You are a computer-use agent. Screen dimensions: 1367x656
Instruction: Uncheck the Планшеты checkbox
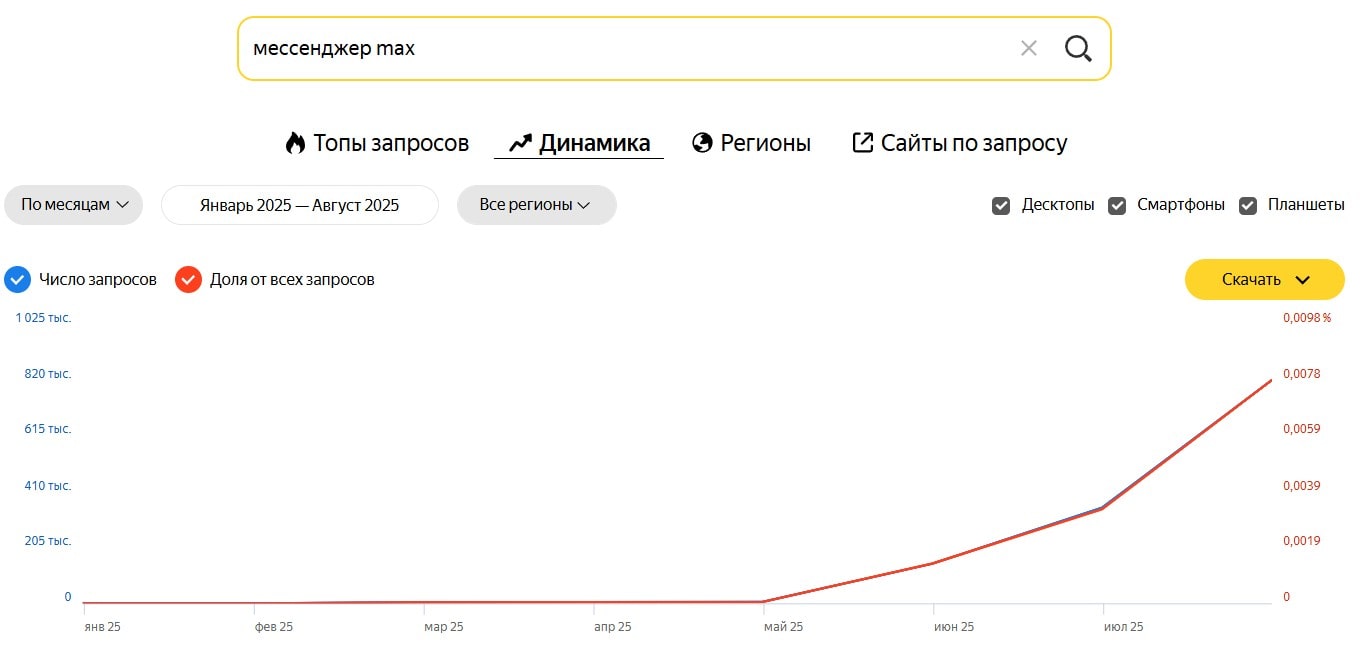[x=1248, y=206]
